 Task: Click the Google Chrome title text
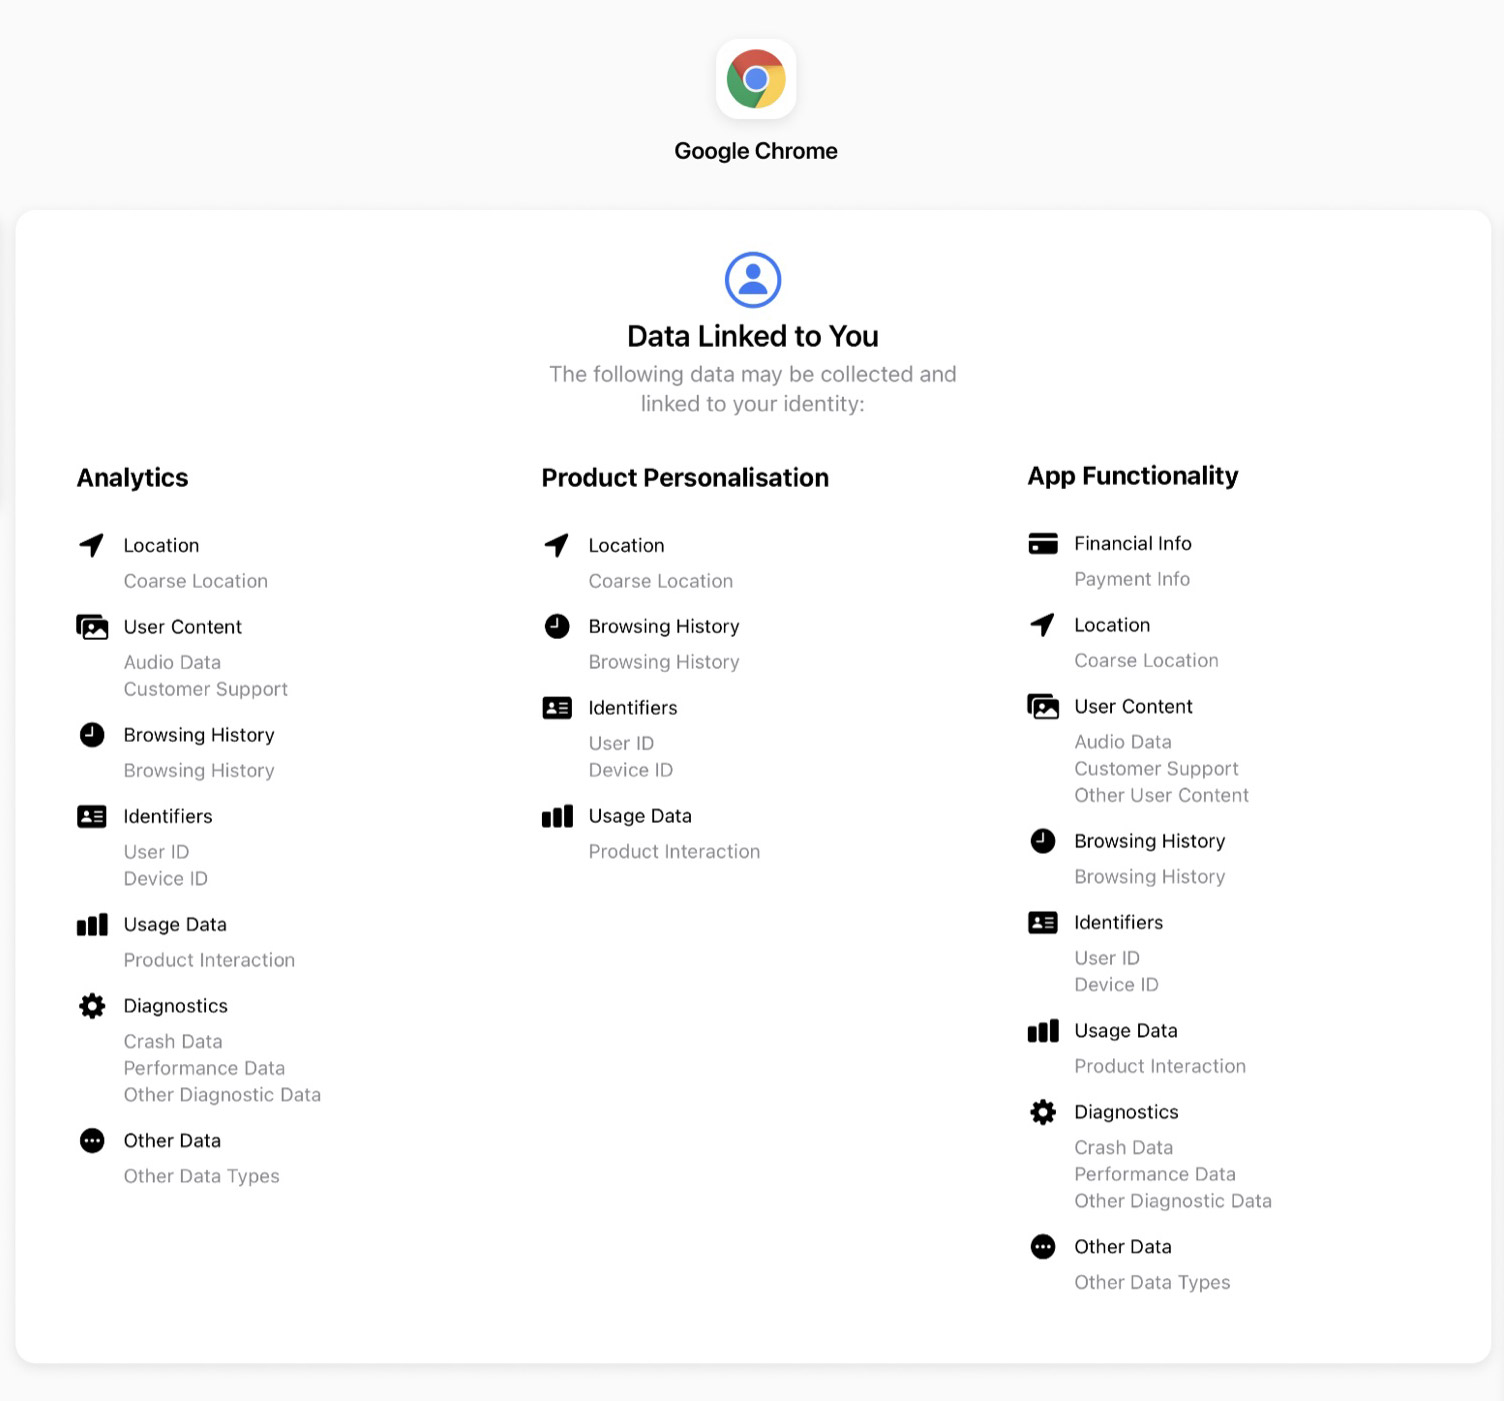756,151
